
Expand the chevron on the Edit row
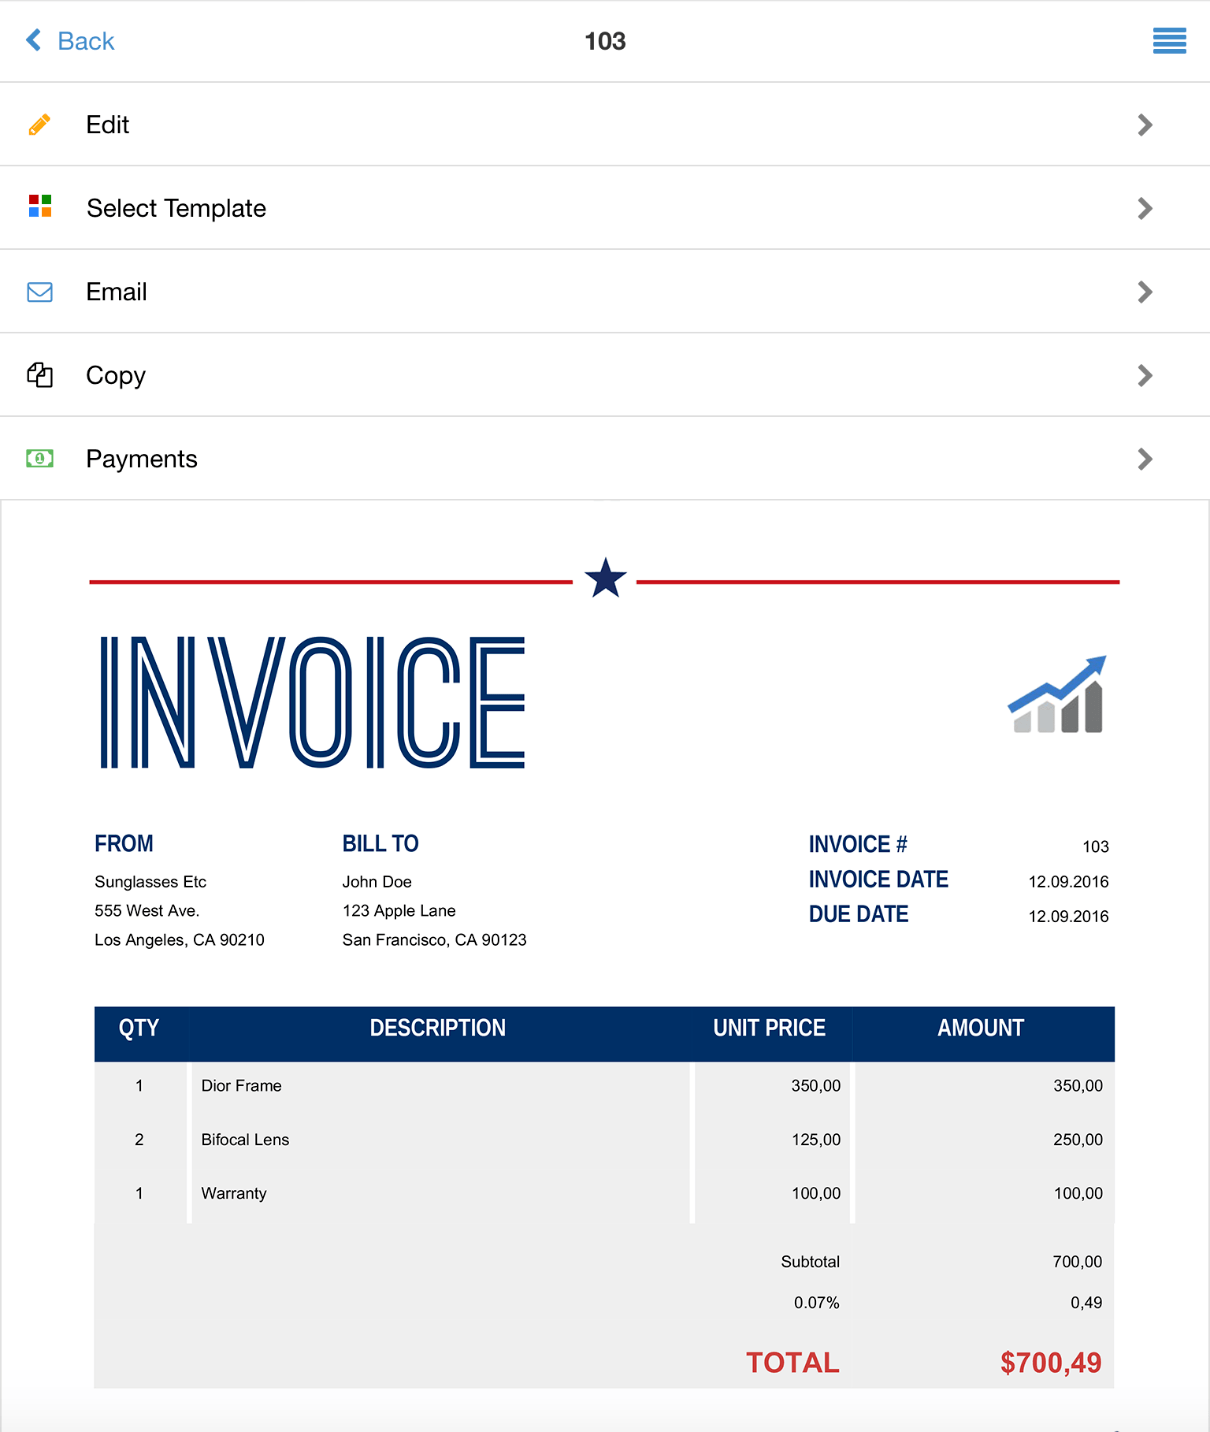click(1145, 124)
